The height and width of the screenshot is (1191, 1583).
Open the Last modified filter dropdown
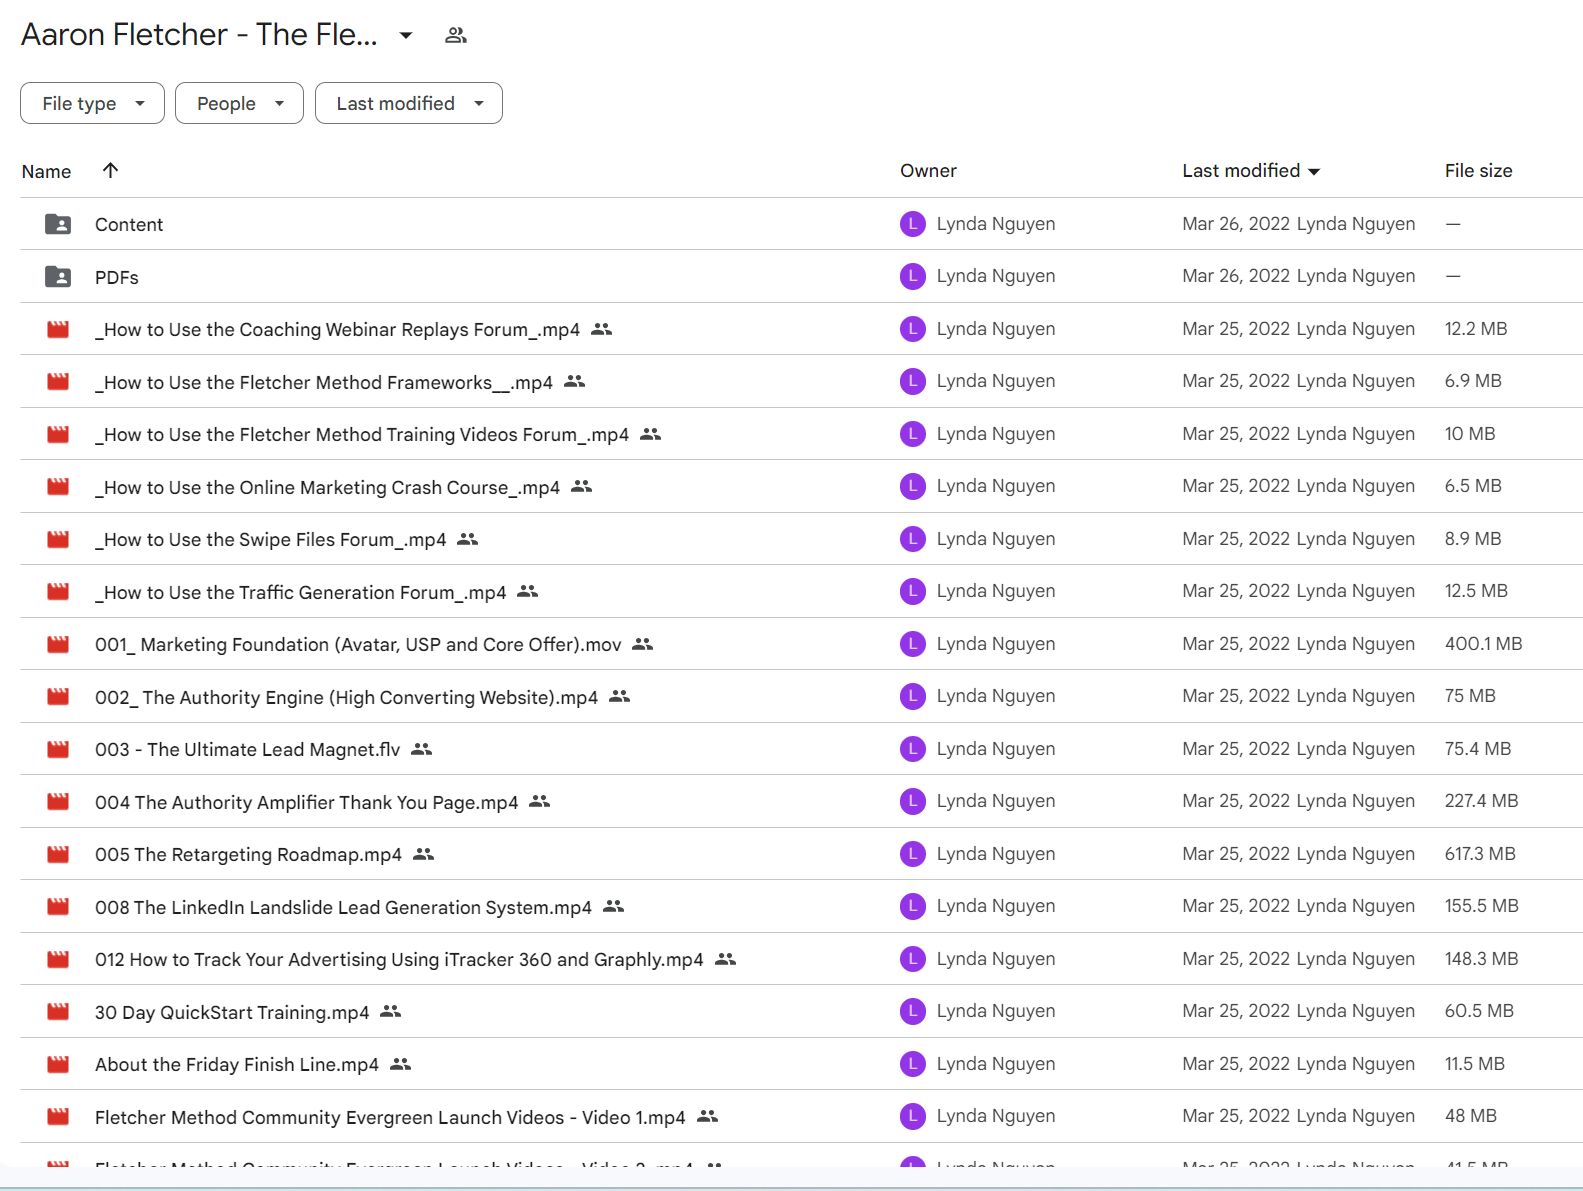(408, 103)
